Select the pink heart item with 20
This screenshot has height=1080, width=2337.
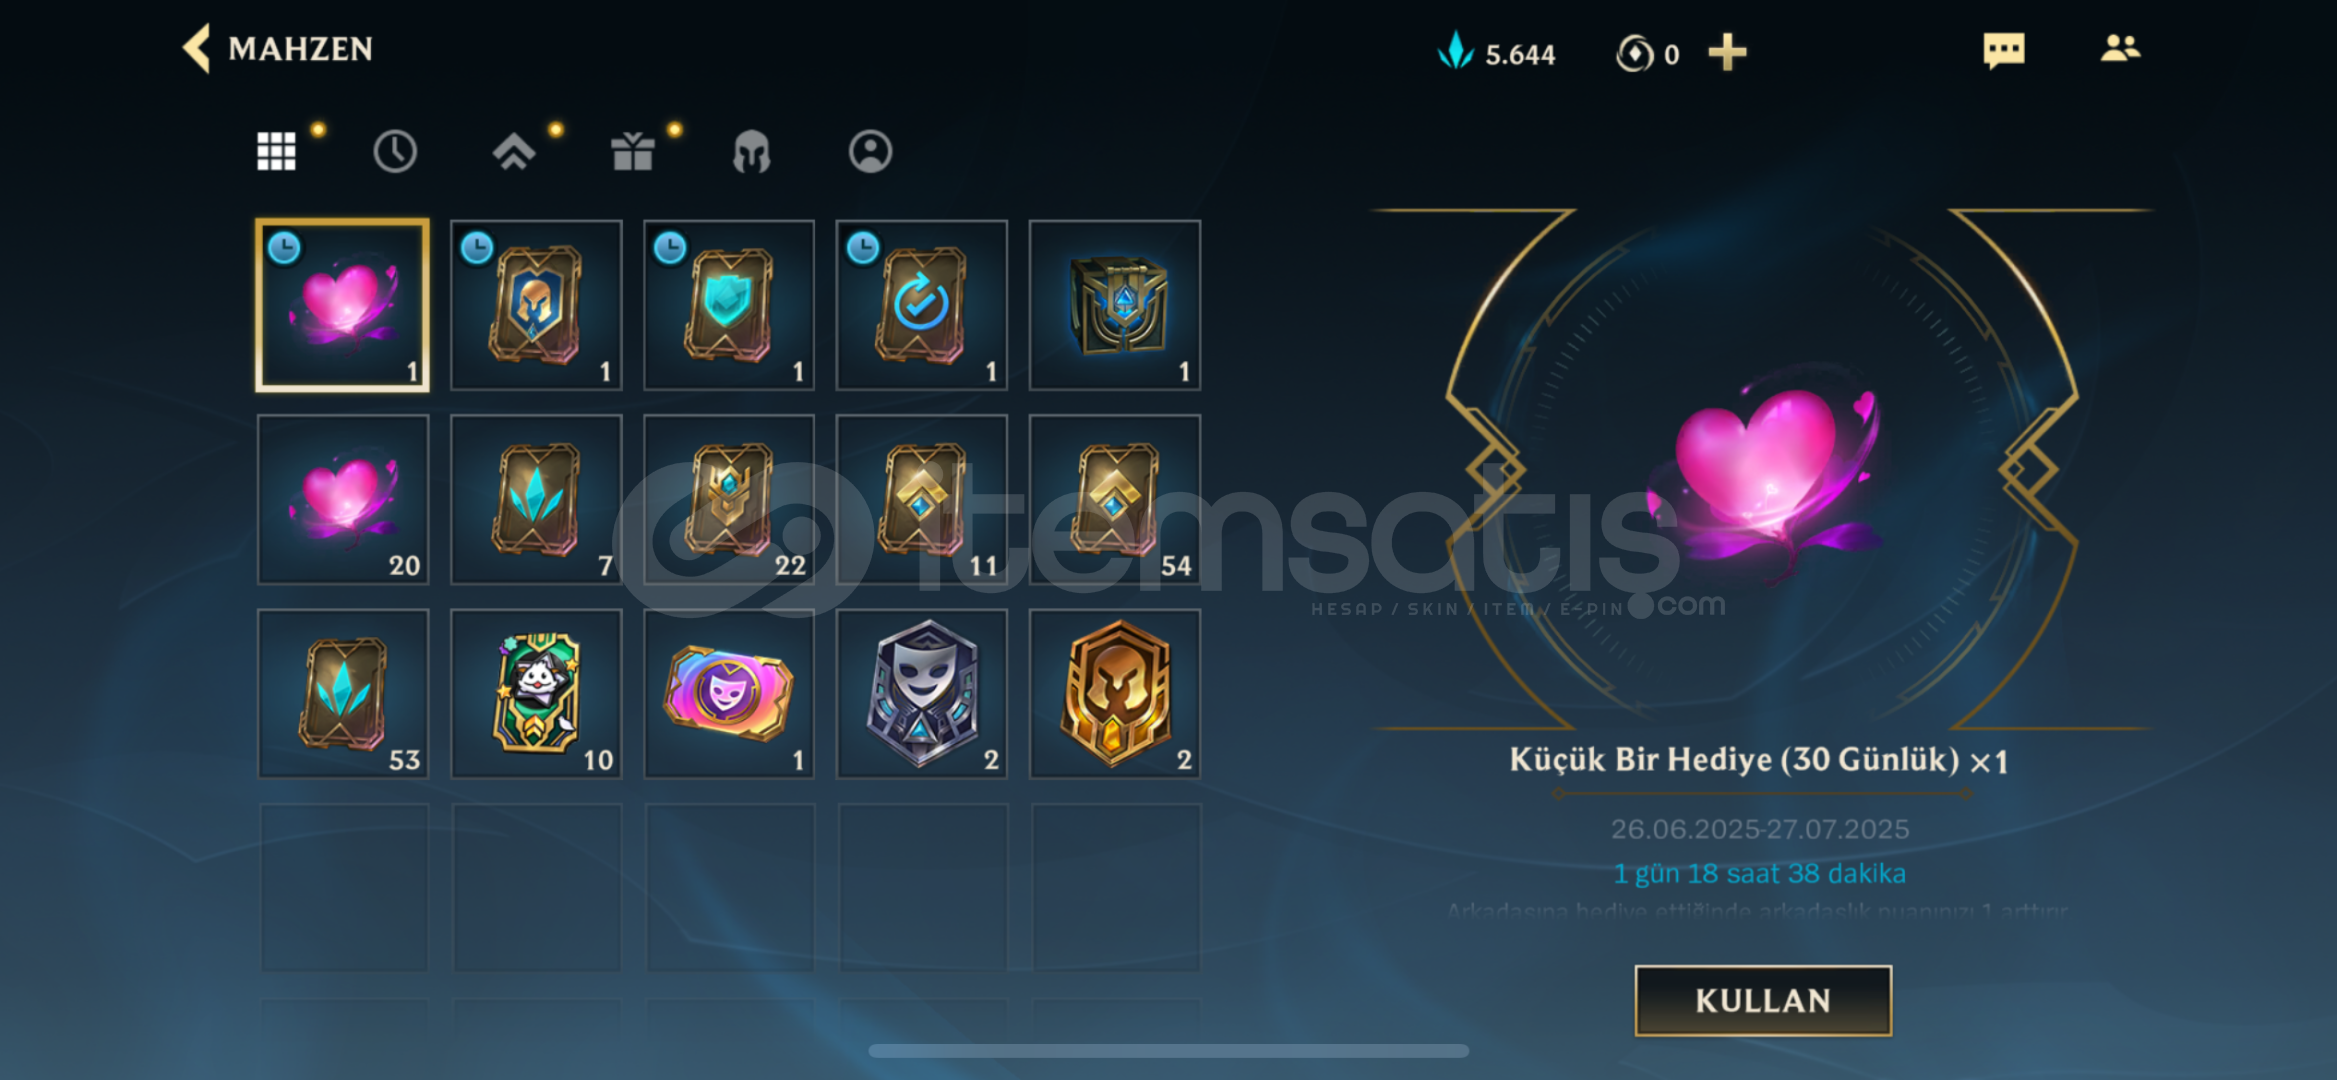[343, 499]
